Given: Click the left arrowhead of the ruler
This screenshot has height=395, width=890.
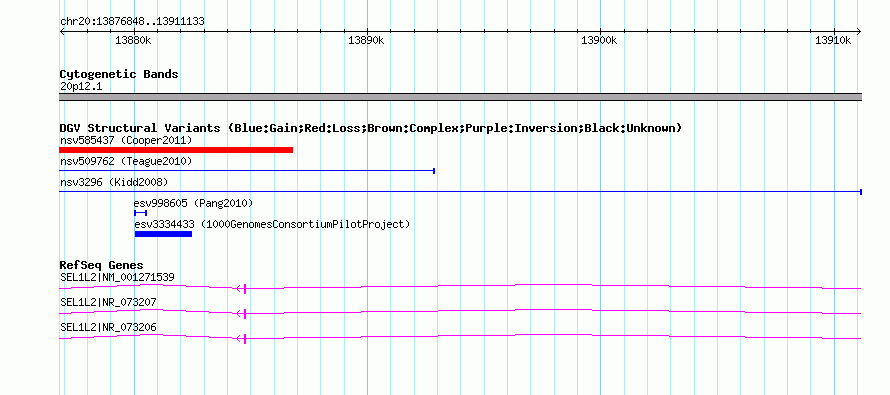Looking at the screenshot, I should [x=62, y=32].
